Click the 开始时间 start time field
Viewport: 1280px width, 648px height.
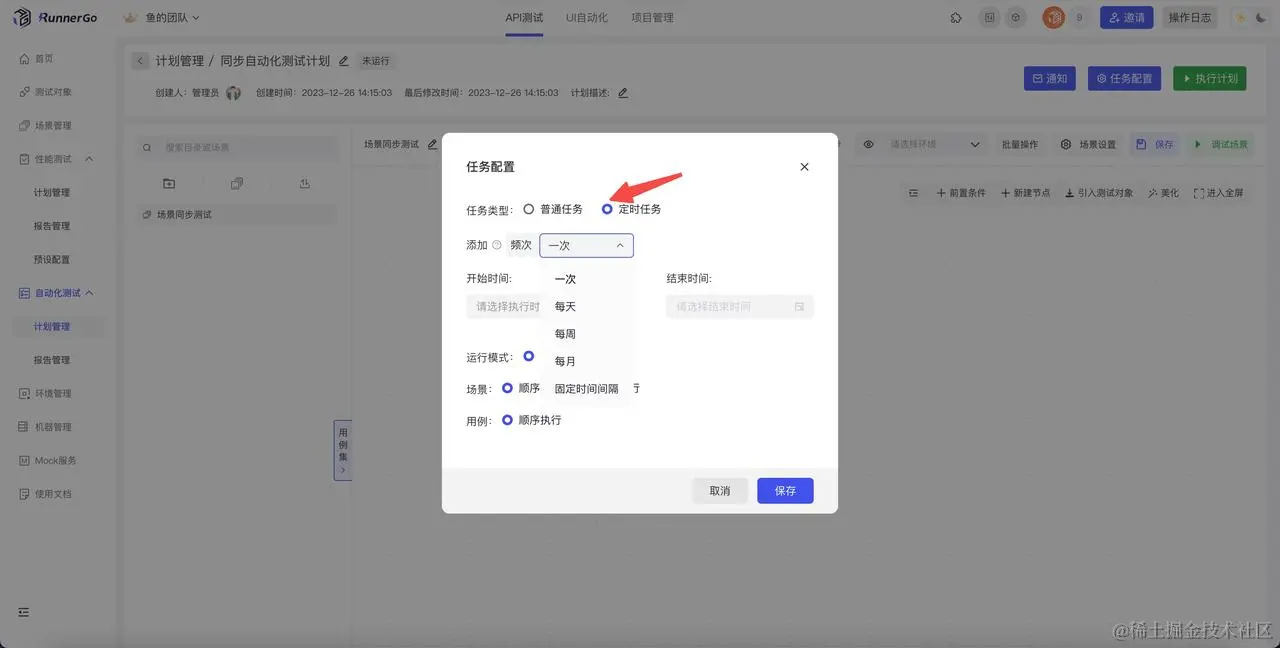point(505,306)
